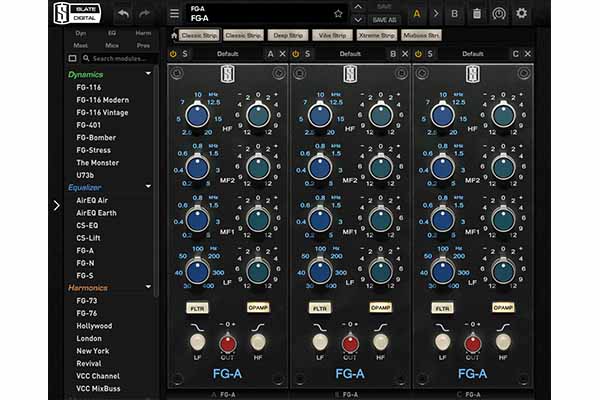
Task: Solo module A with its S button
Action: (185, 54)
